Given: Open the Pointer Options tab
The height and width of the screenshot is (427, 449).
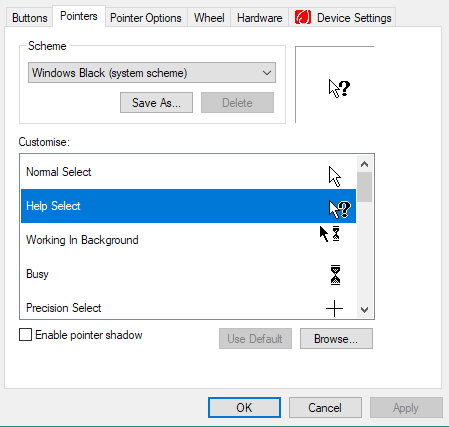Looking at the screenshot, I should coord(146,18).
